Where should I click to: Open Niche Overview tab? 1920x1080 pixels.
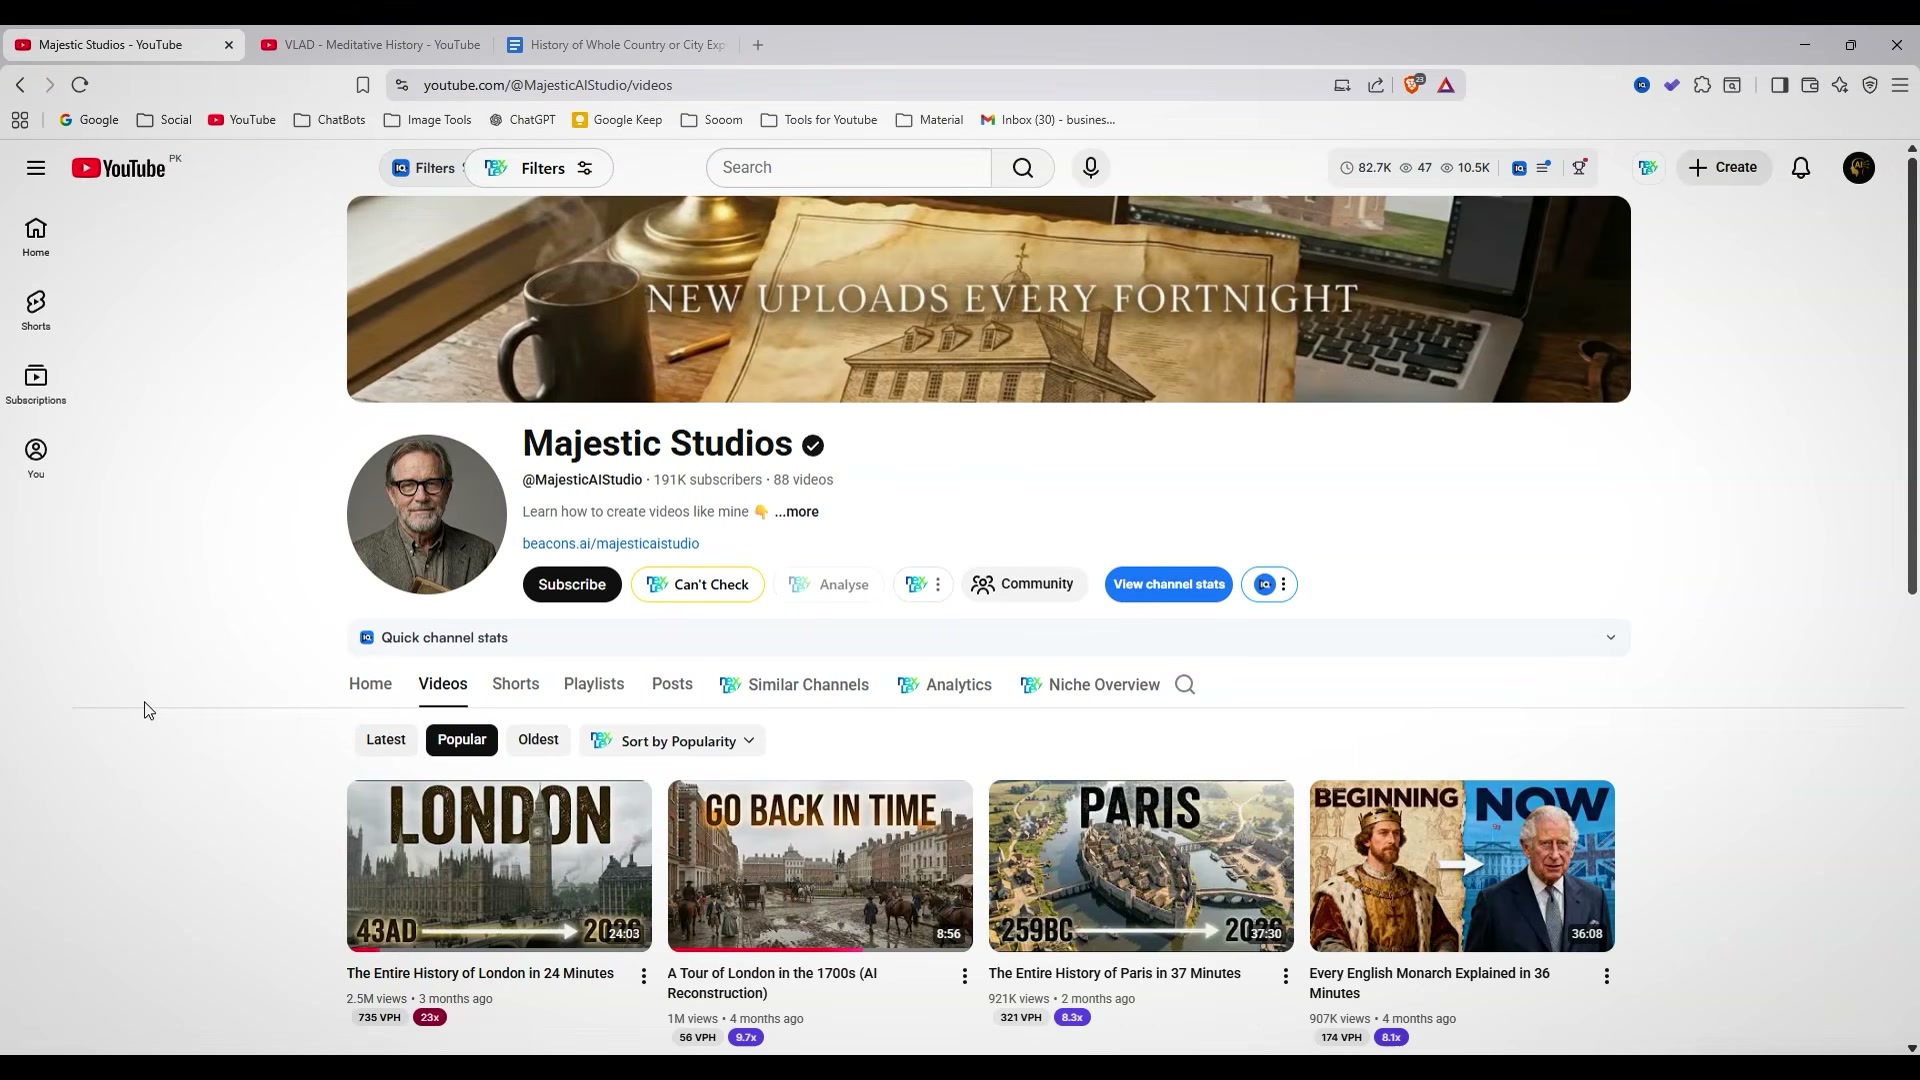coord(1090,685)
